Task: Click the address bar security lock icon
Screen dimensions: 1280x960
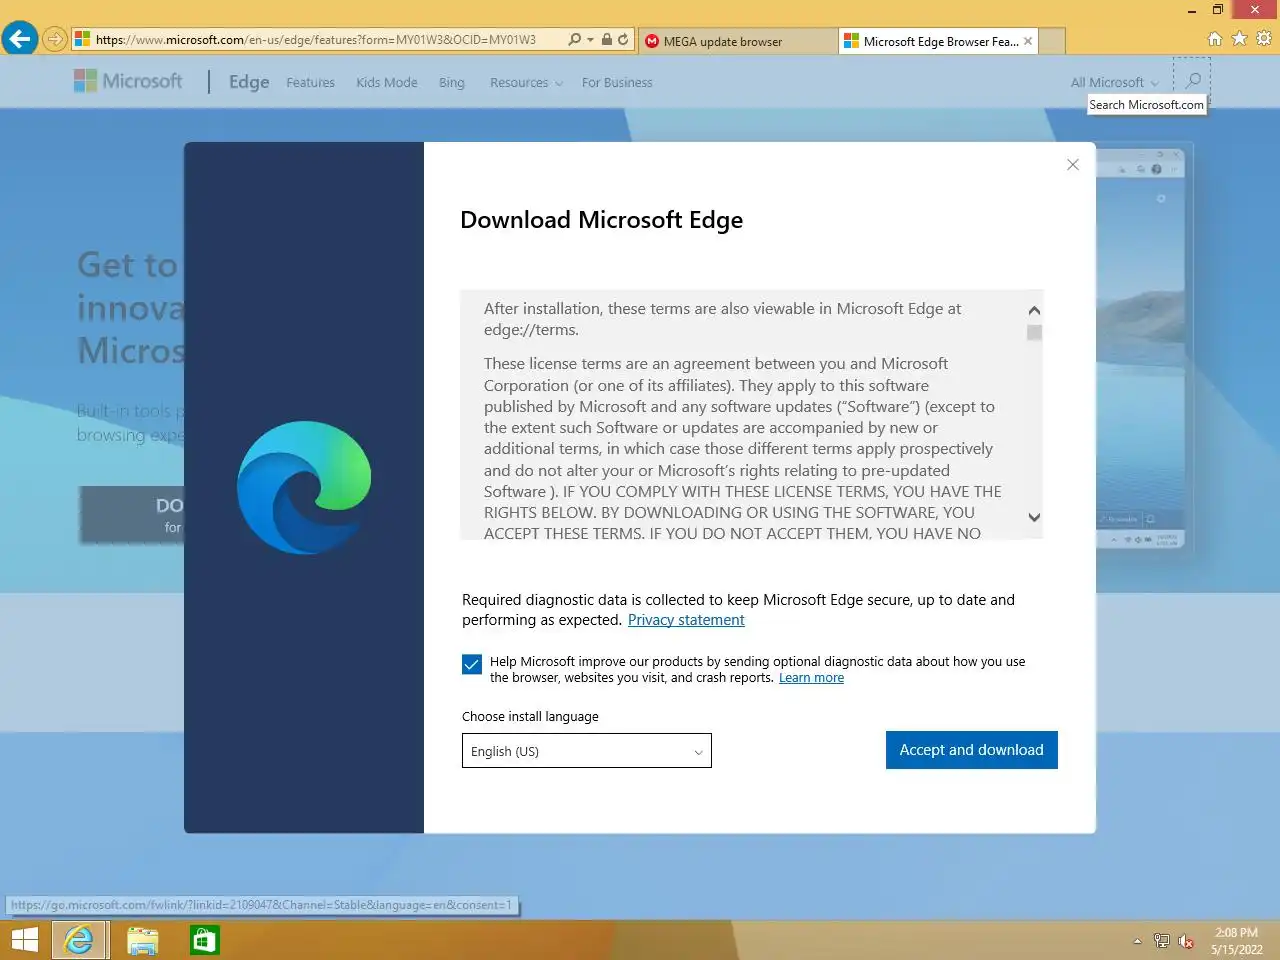Action: pyautogui.click(x=606, y=40)
